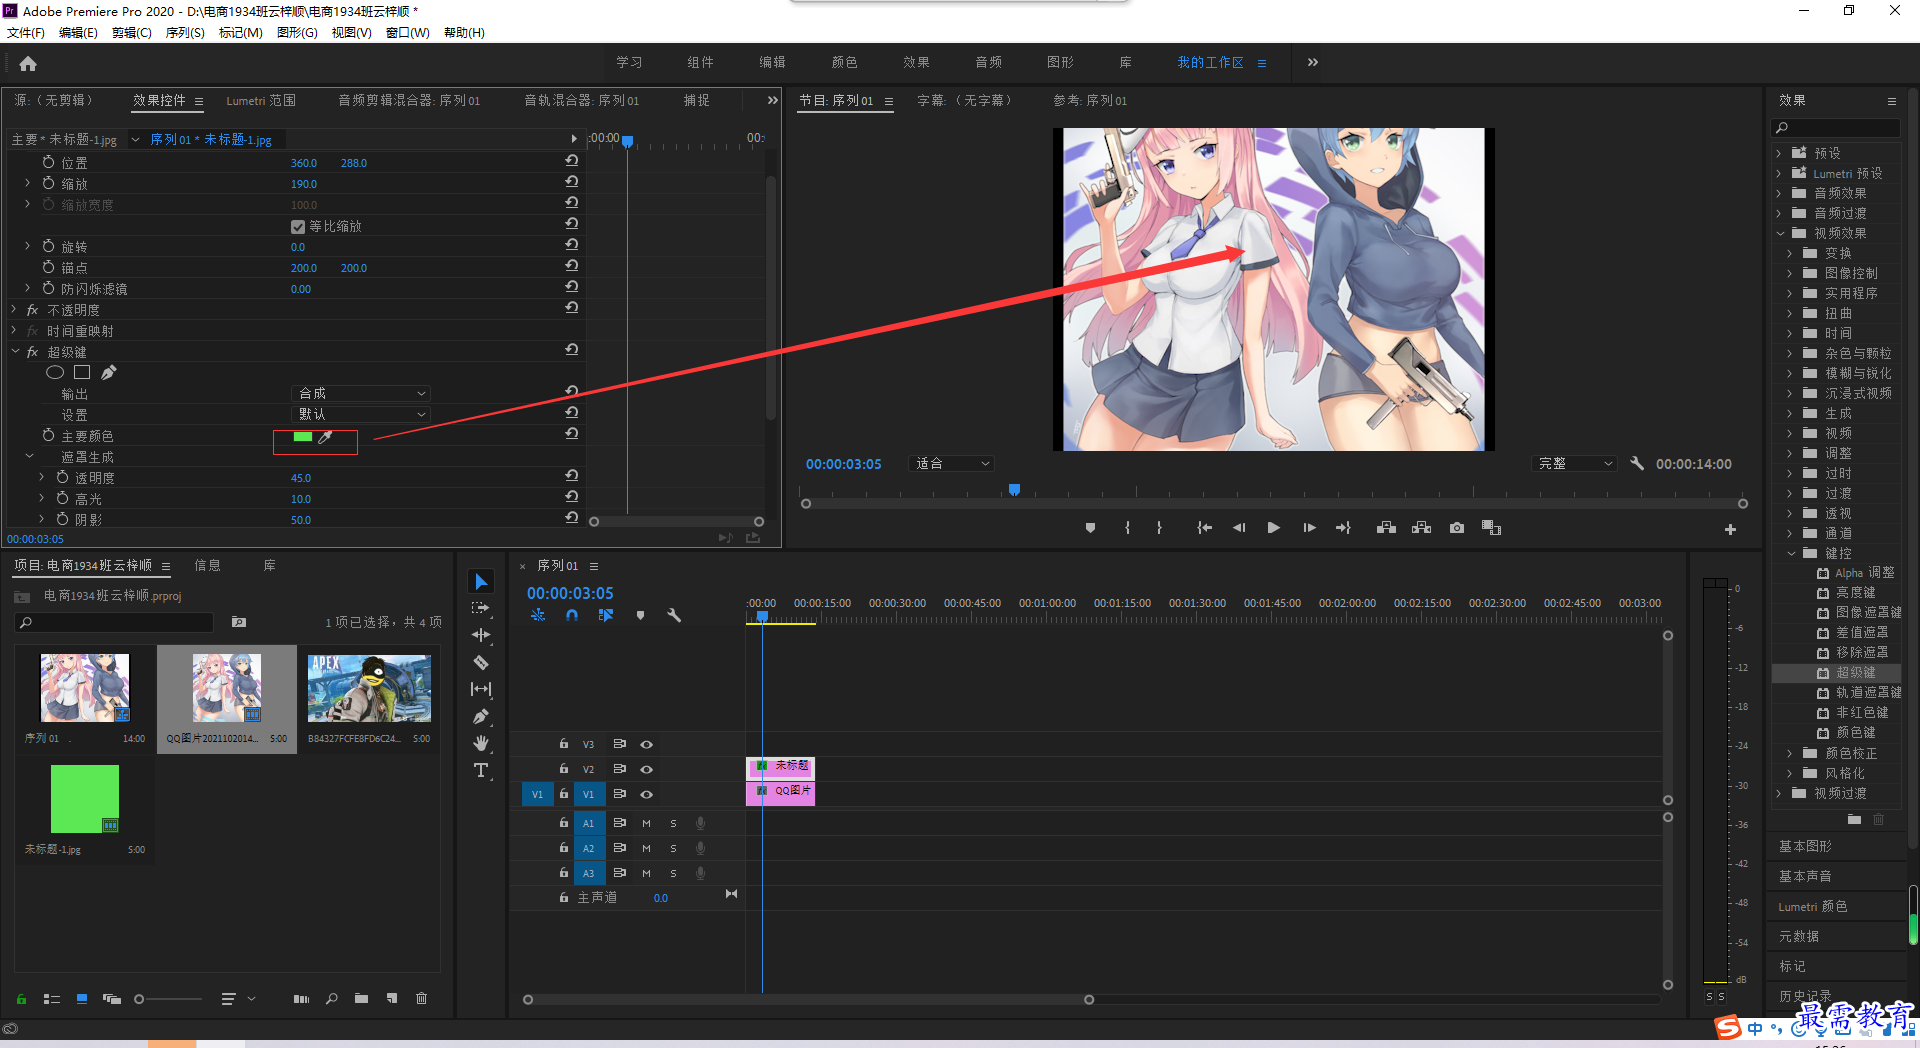Click Program monitor playhead marker
Image resolution: width=1920 pixels, height=1048 pixels.
(x=1014, y=490)
